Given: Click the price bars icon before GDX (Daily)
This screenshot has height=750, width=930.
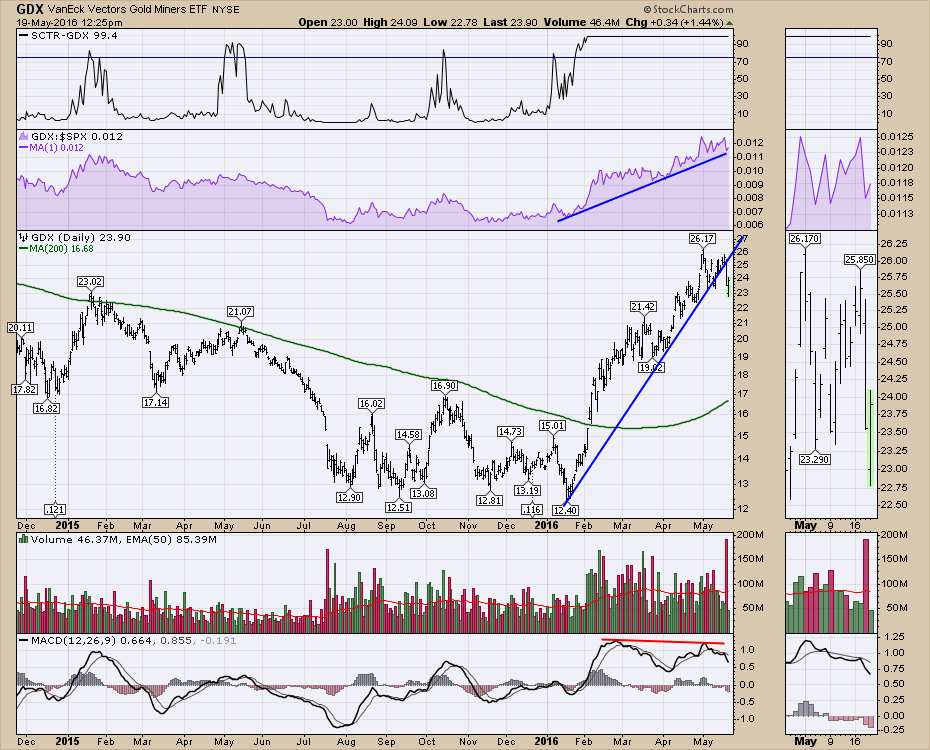Looking at the screenshot, I should 24,237.
